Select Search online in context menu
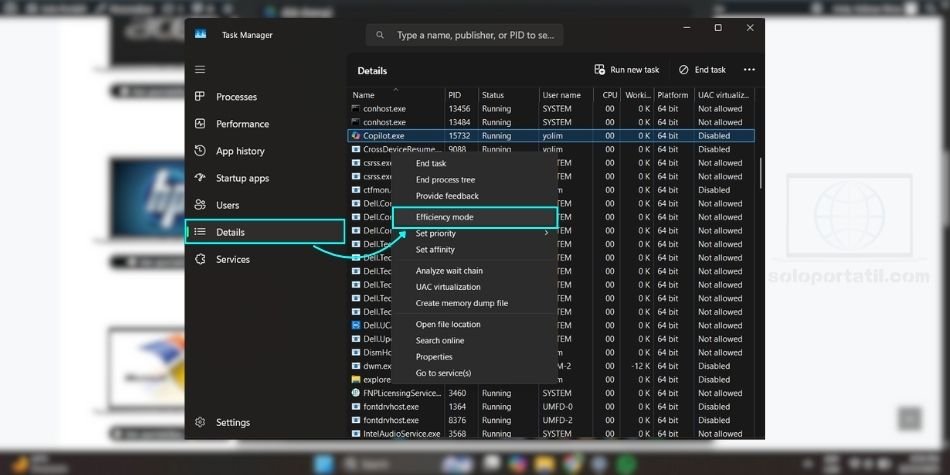 click(x=440, y=340)
